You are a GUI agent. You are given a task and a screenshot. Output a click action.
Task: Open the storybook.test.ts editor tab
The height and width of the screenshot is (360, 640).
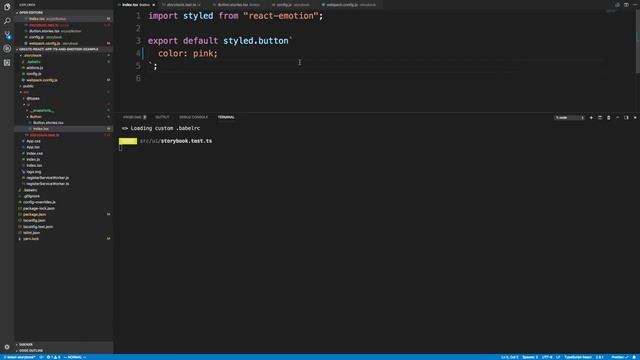click(181, 5)
